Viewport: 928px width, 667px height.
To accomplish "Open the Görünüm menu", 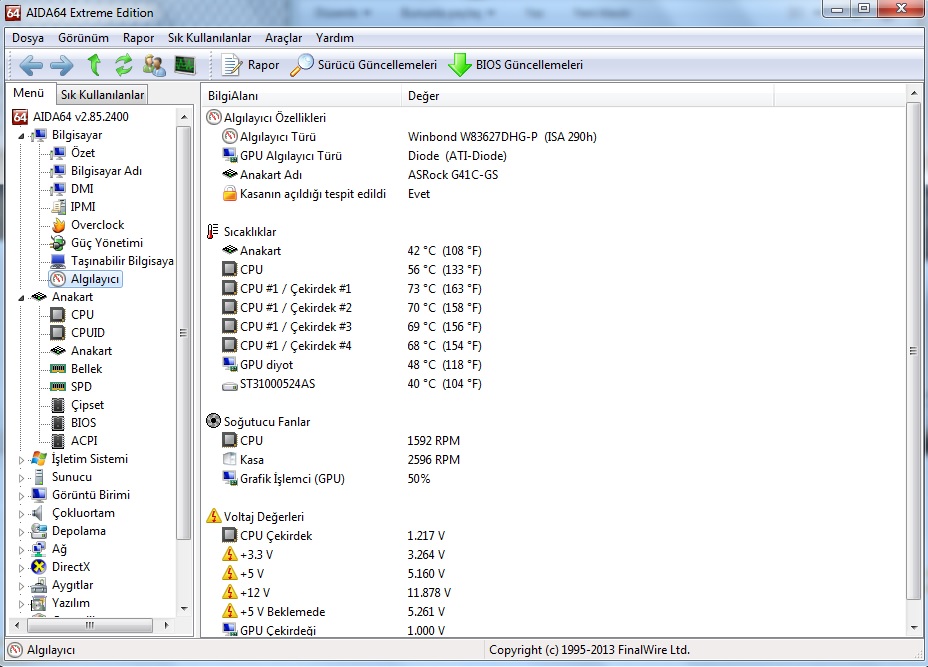I will [x=83, y=38].
